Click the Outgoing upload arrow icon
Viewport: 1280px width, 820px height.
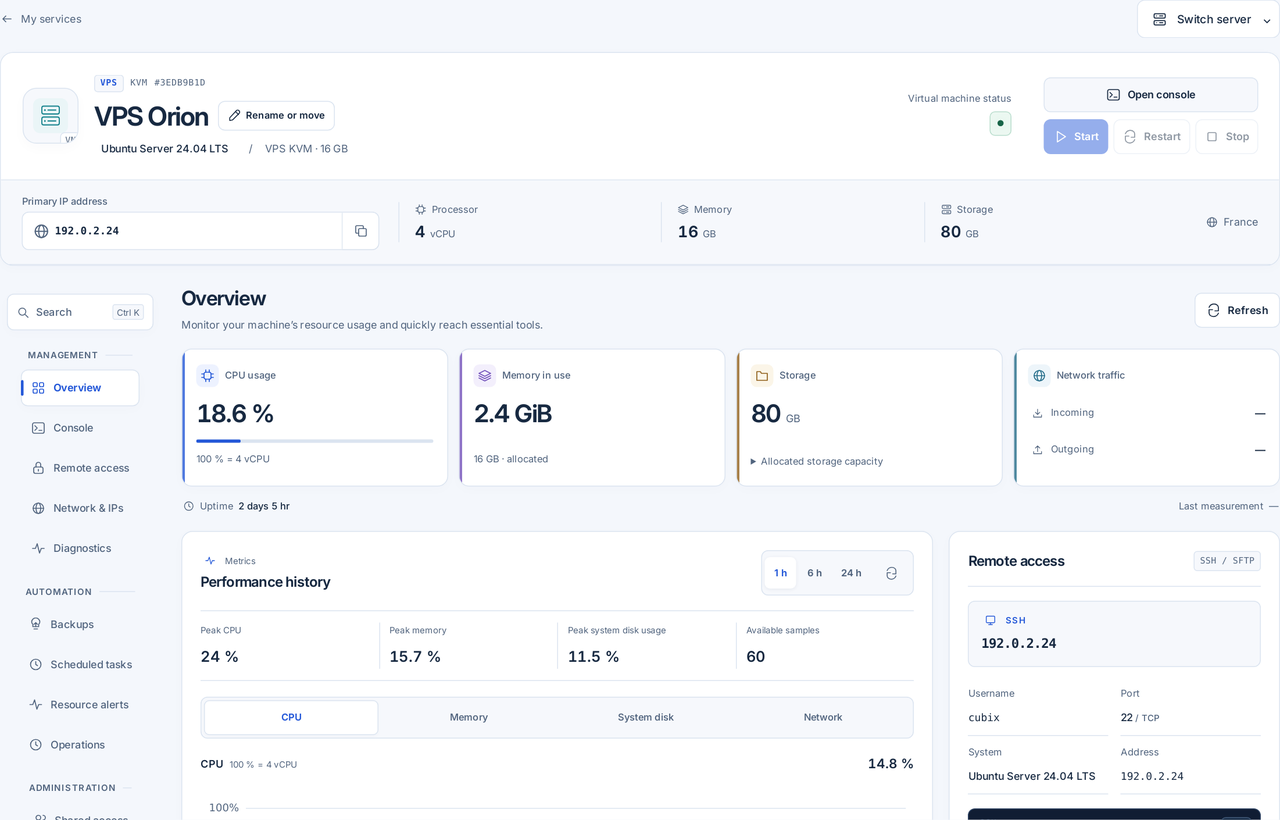tap(1038, 450)
